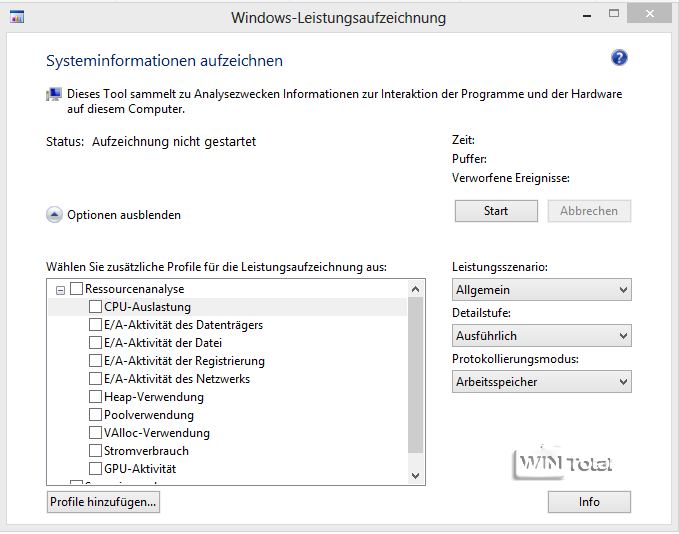Viewport: 679px width, 534px height.
Task: Click the profile list scroll up arrow
Action: pyautogui.click(x=415, y=289)
